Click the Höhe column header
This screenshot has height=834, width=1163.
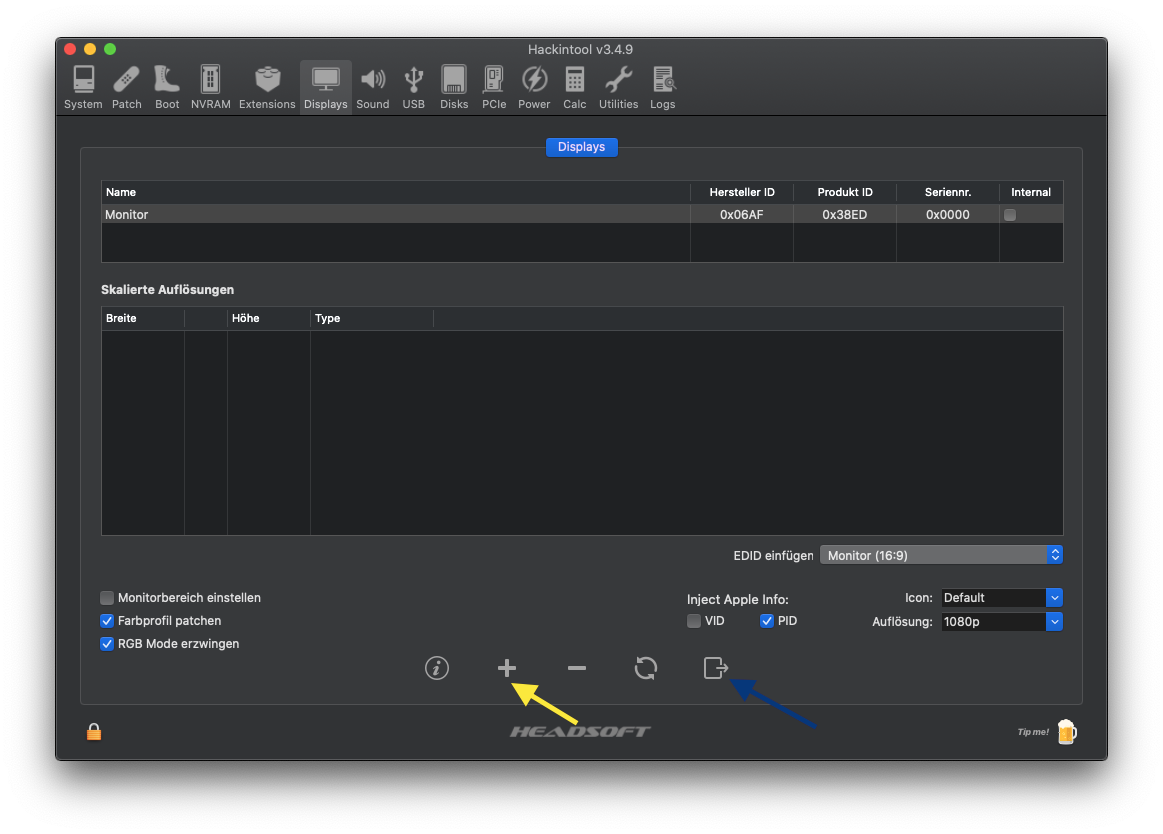pos(268,318)
